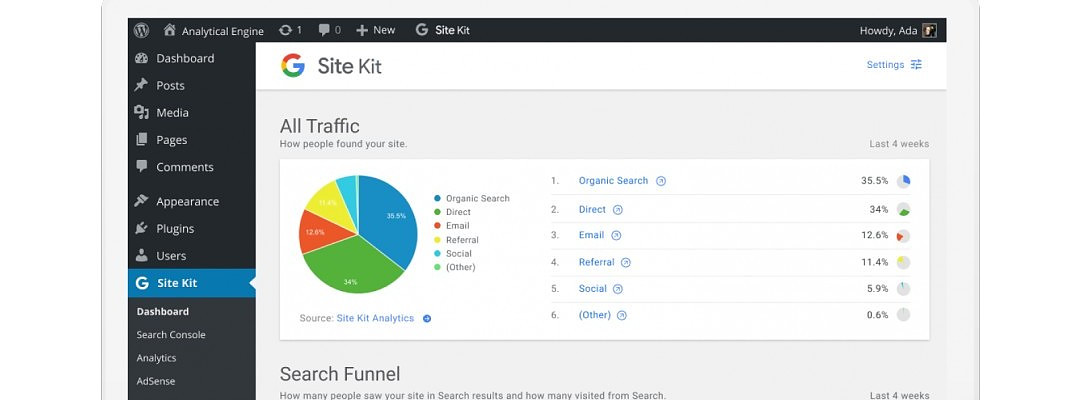The image size is (1090, 400).
Task: Open the Howdy, Ada account menu
Action: pos(888,31)
